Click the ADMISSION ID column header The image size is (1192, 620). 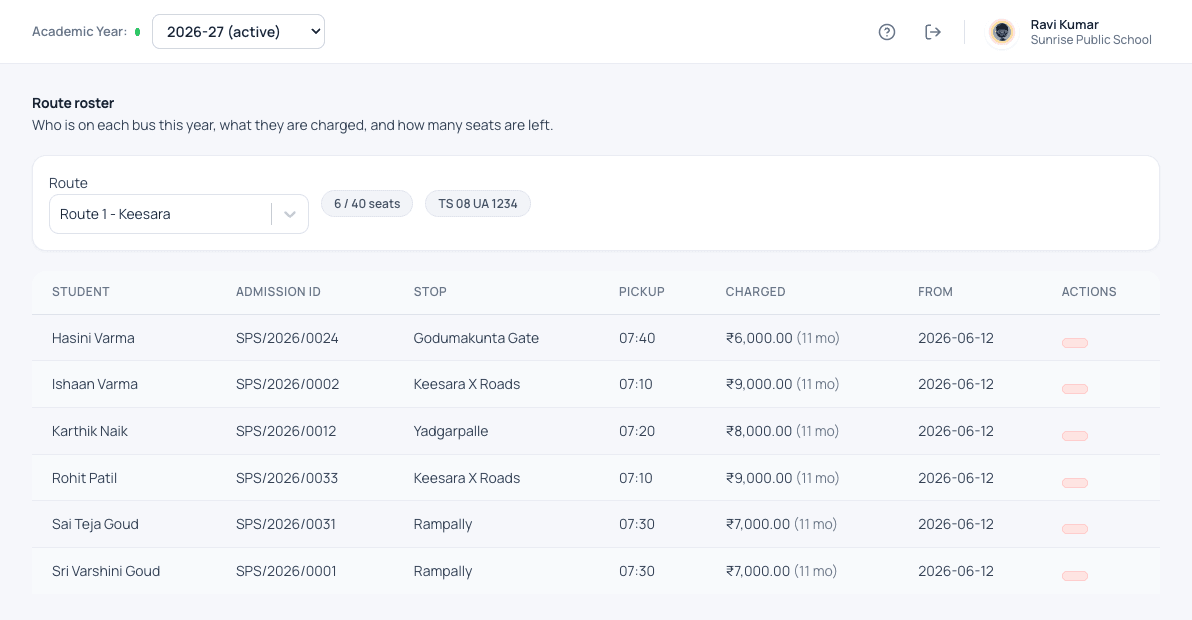click(x=278, y=292)
